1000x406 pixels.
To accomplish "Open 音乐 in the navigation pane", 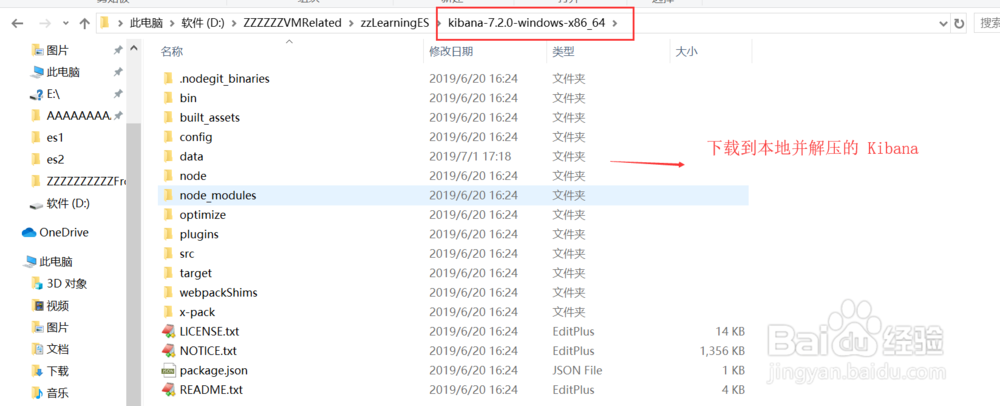I will tap(58, 393).
